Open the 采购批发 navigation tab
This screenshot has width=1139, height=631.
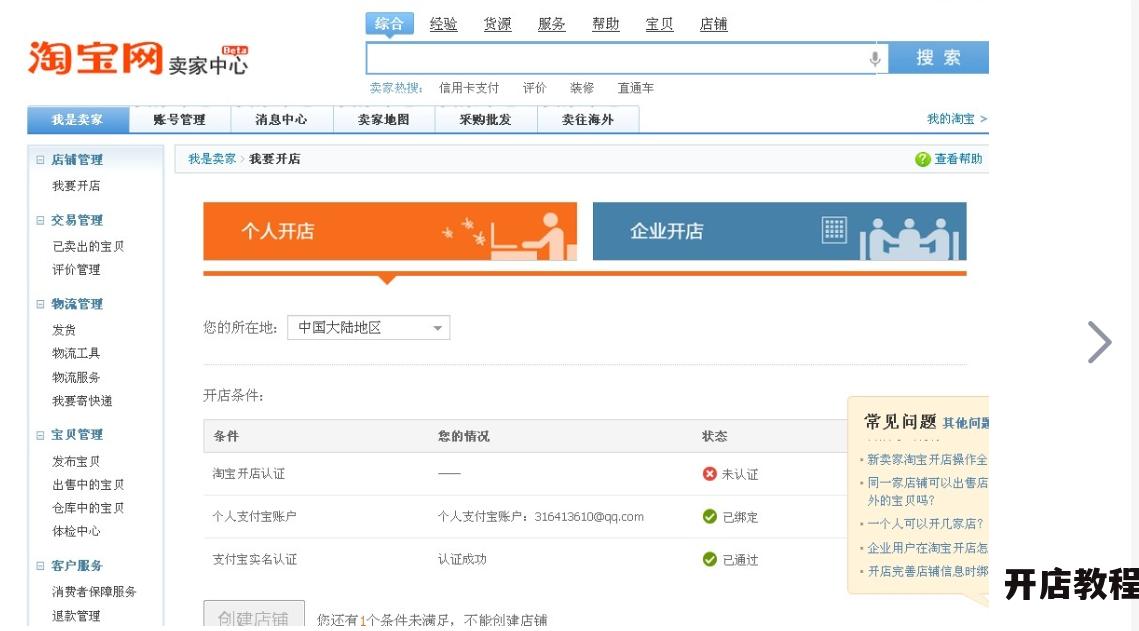[x=485, y=120]
